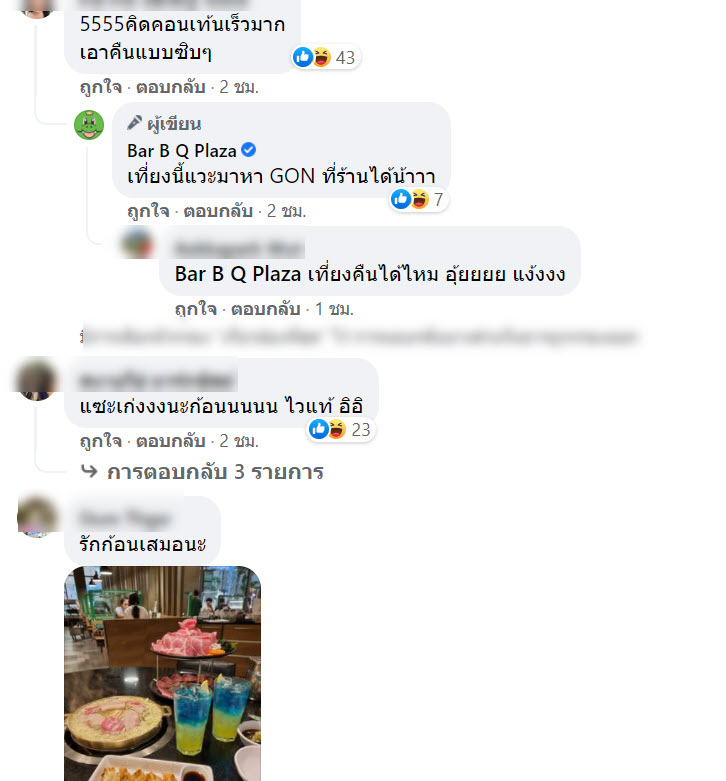
Task: Like the 5555คิดคอนเท้นเร็วมาก comment via ถูกใจ
Action: click(101, 87)
